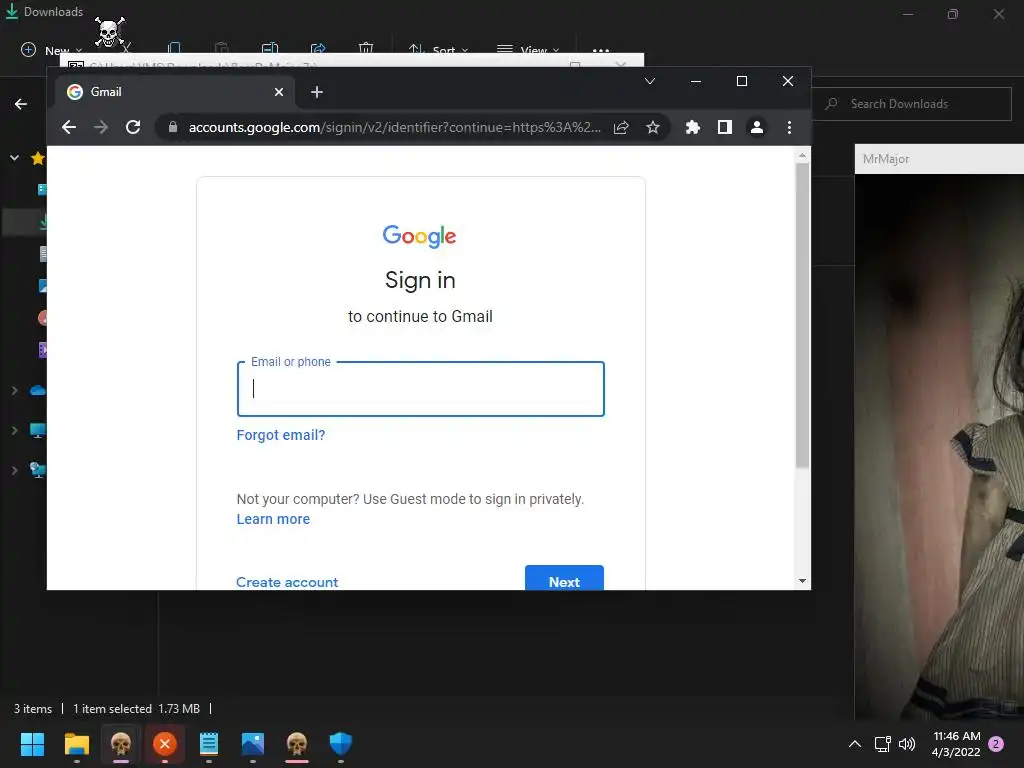Open the Photos taskbar icon
1024x768 pixels.
click(253, 744)
